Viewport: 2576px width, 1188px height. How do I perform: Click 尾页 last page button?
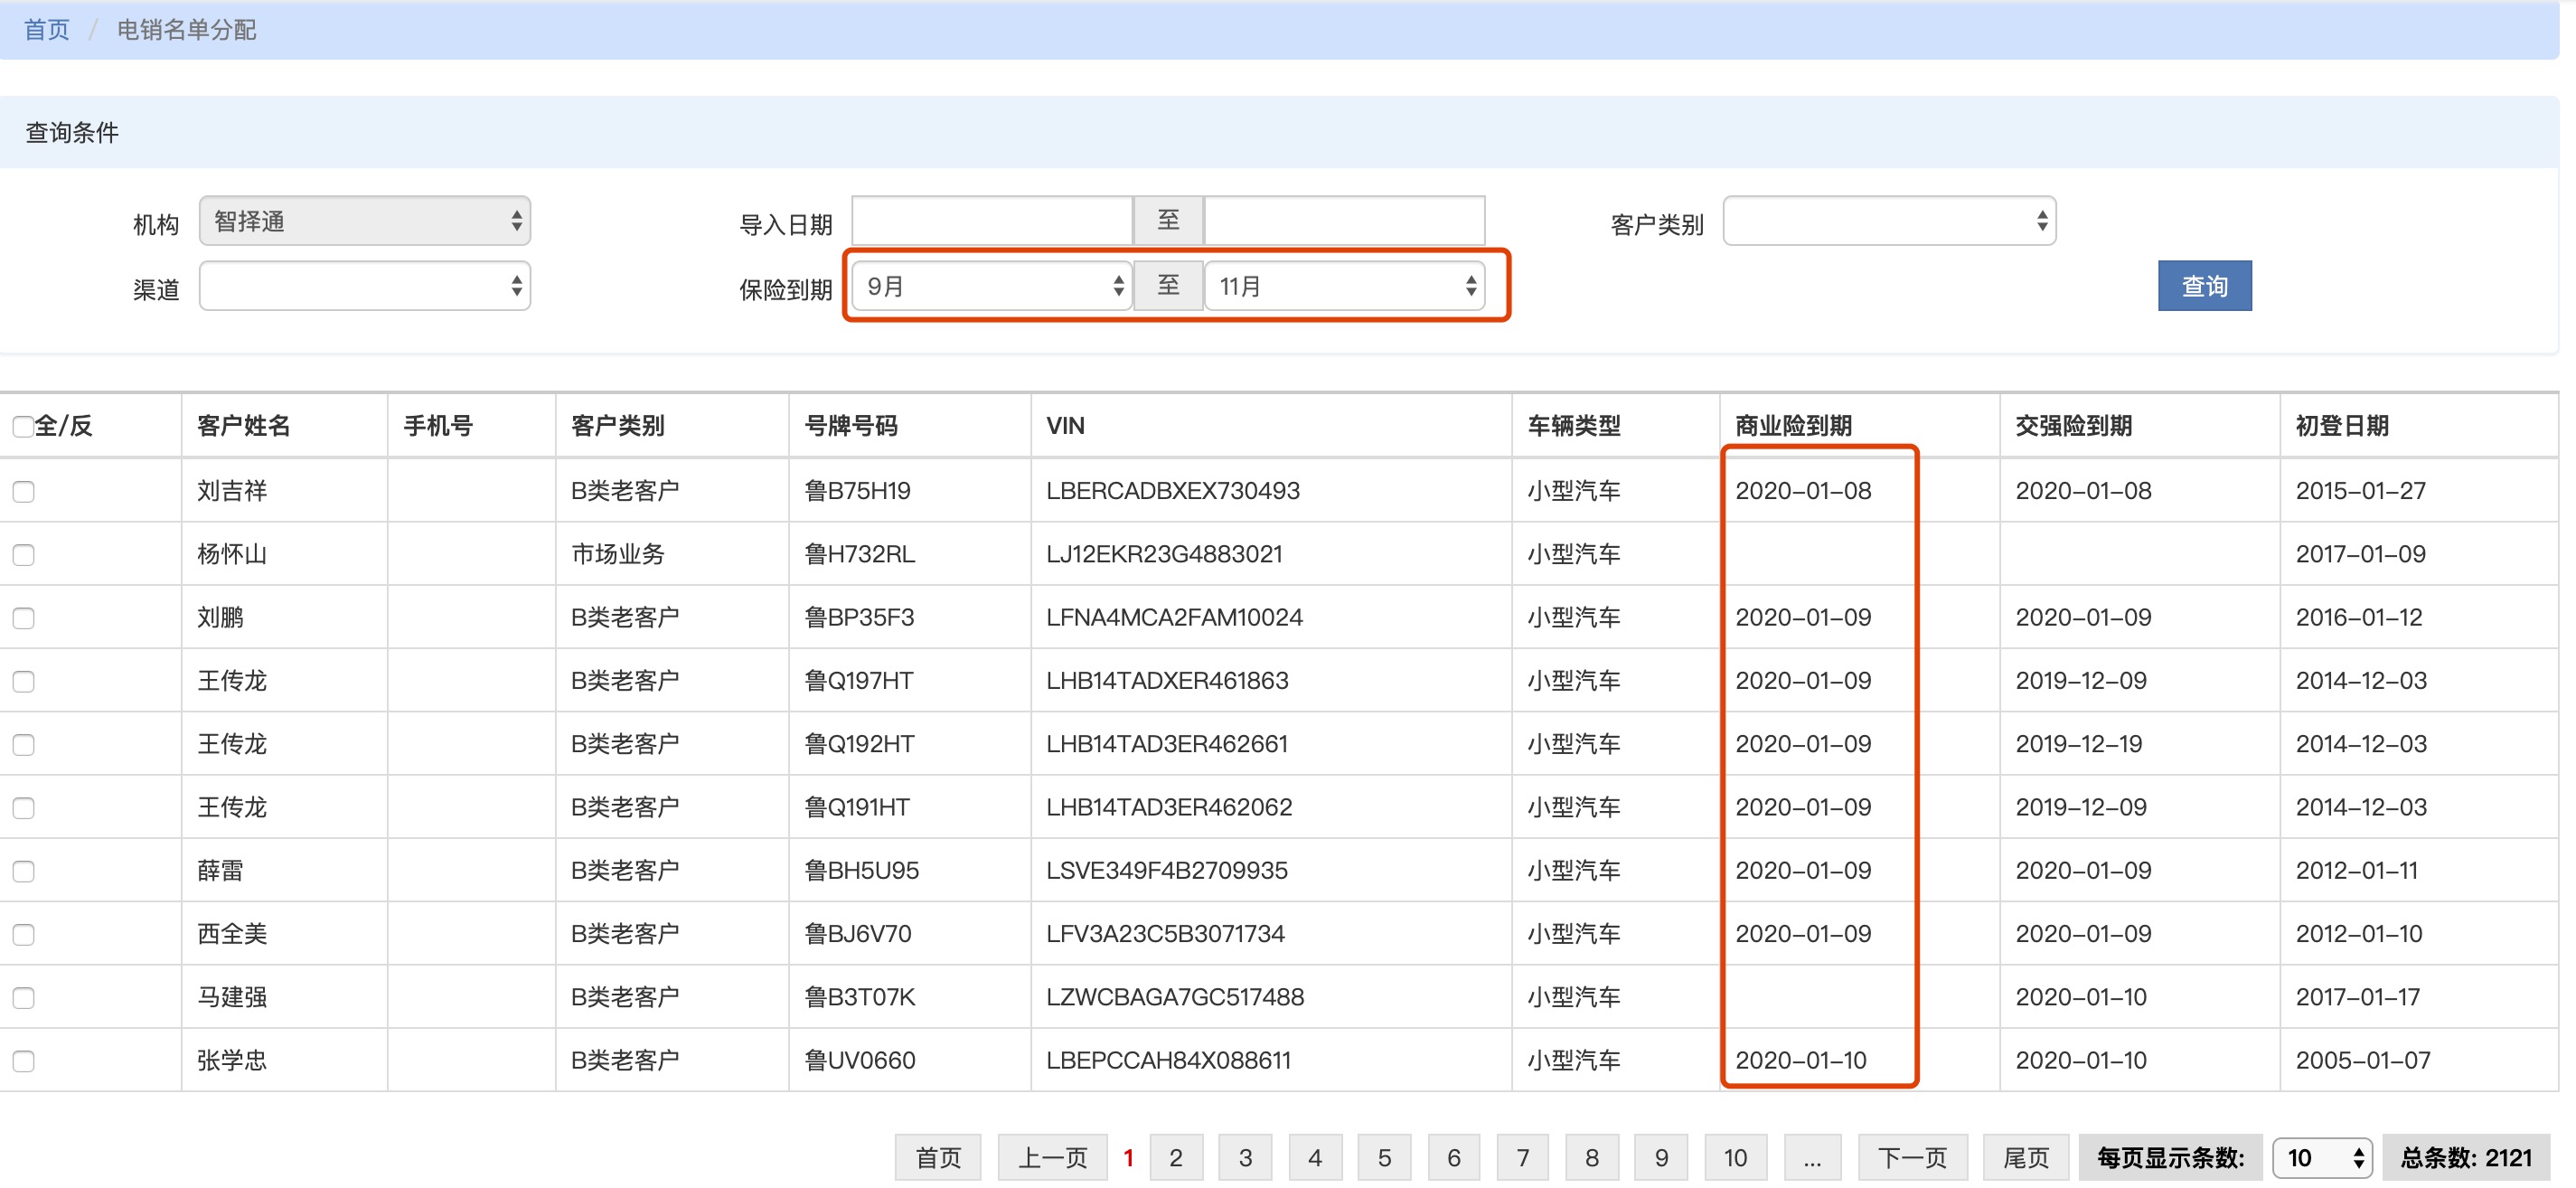[x=2025, y=1158]
